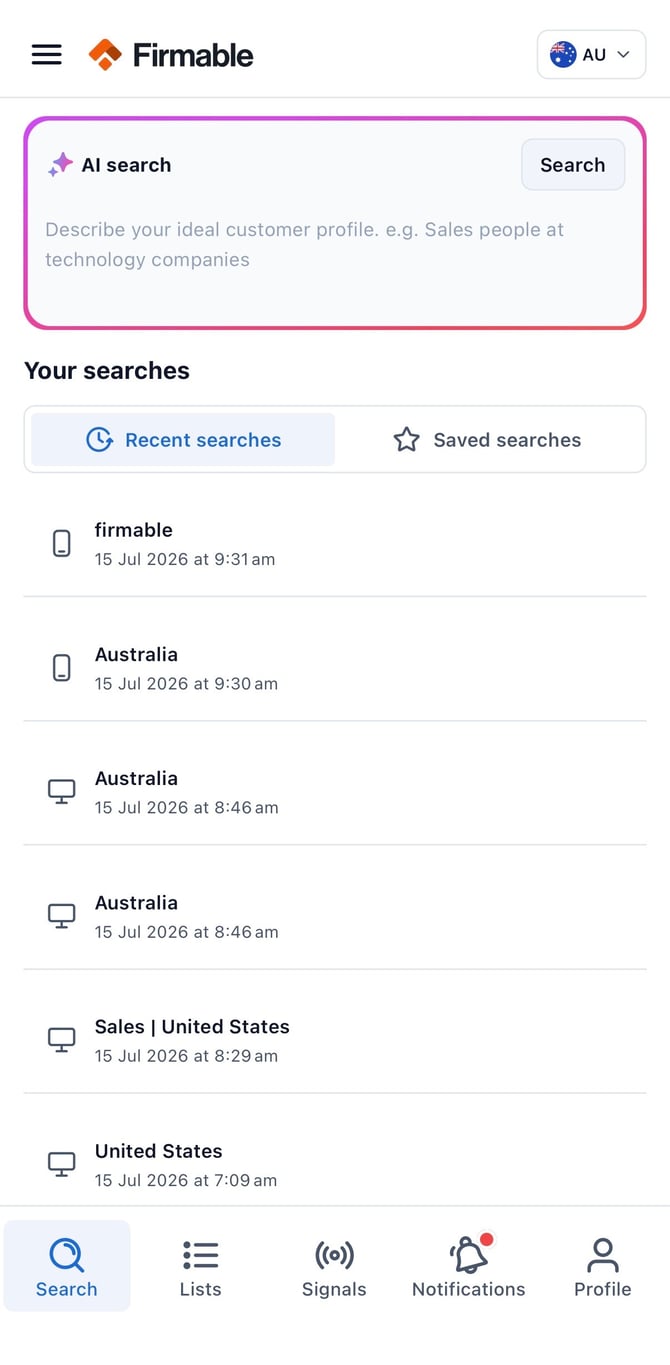Open the 'firmable' recent search
Viewport: 670px width, 1365px height.
pyautogui.click(x=335, y=544)
